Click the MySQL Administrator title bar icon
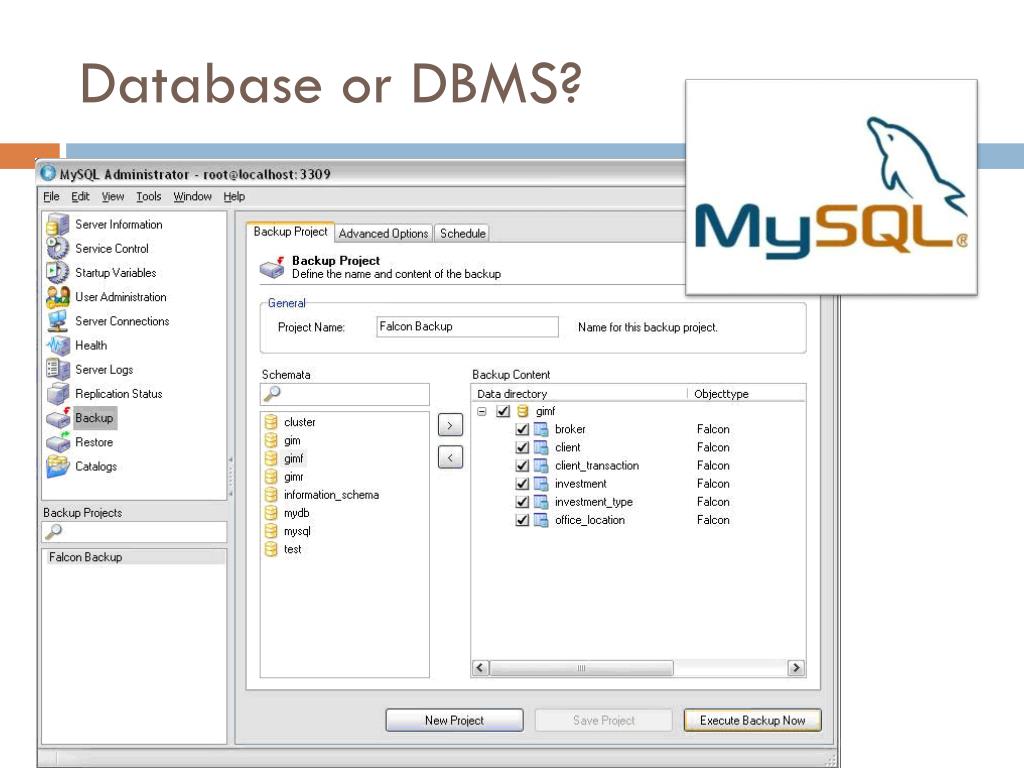 click(48, 173)
